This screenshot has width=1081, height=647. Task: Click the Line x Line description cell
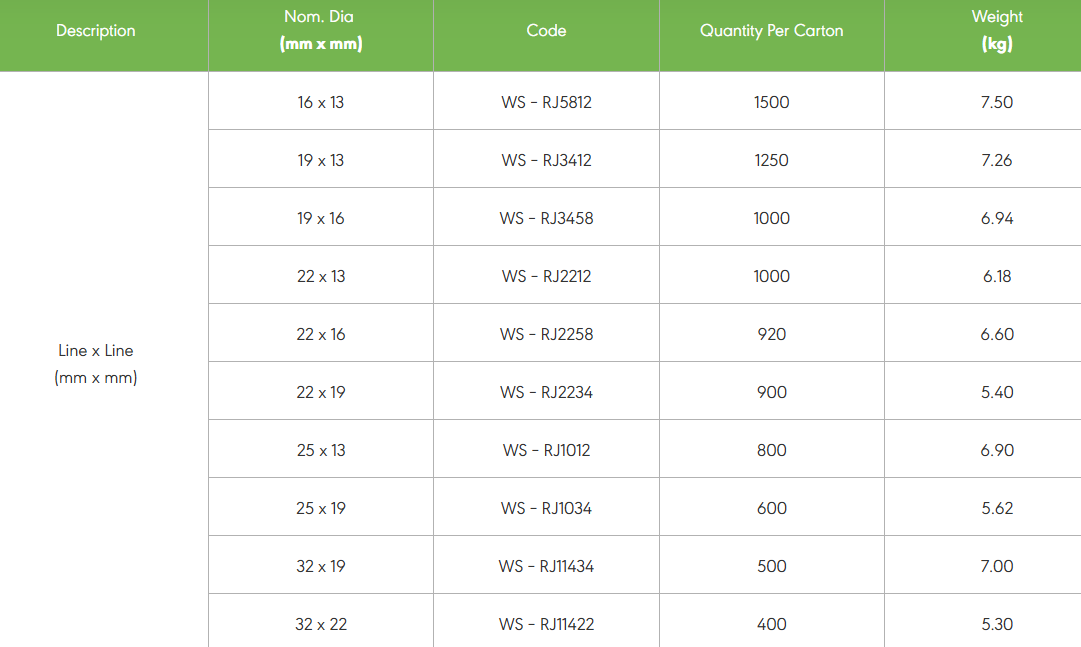tap(96, 364)
